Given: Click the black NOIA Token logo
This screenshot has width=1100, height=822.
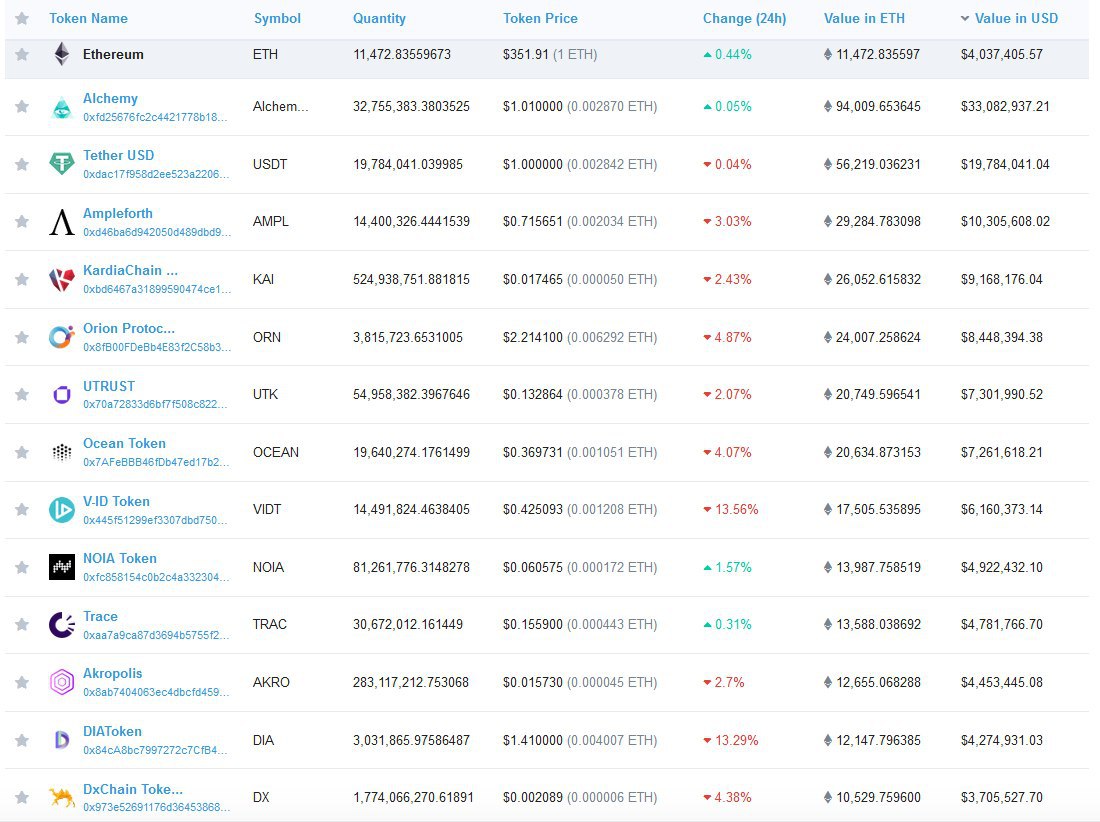Looking at the screenshot, I should pos(62,567).
